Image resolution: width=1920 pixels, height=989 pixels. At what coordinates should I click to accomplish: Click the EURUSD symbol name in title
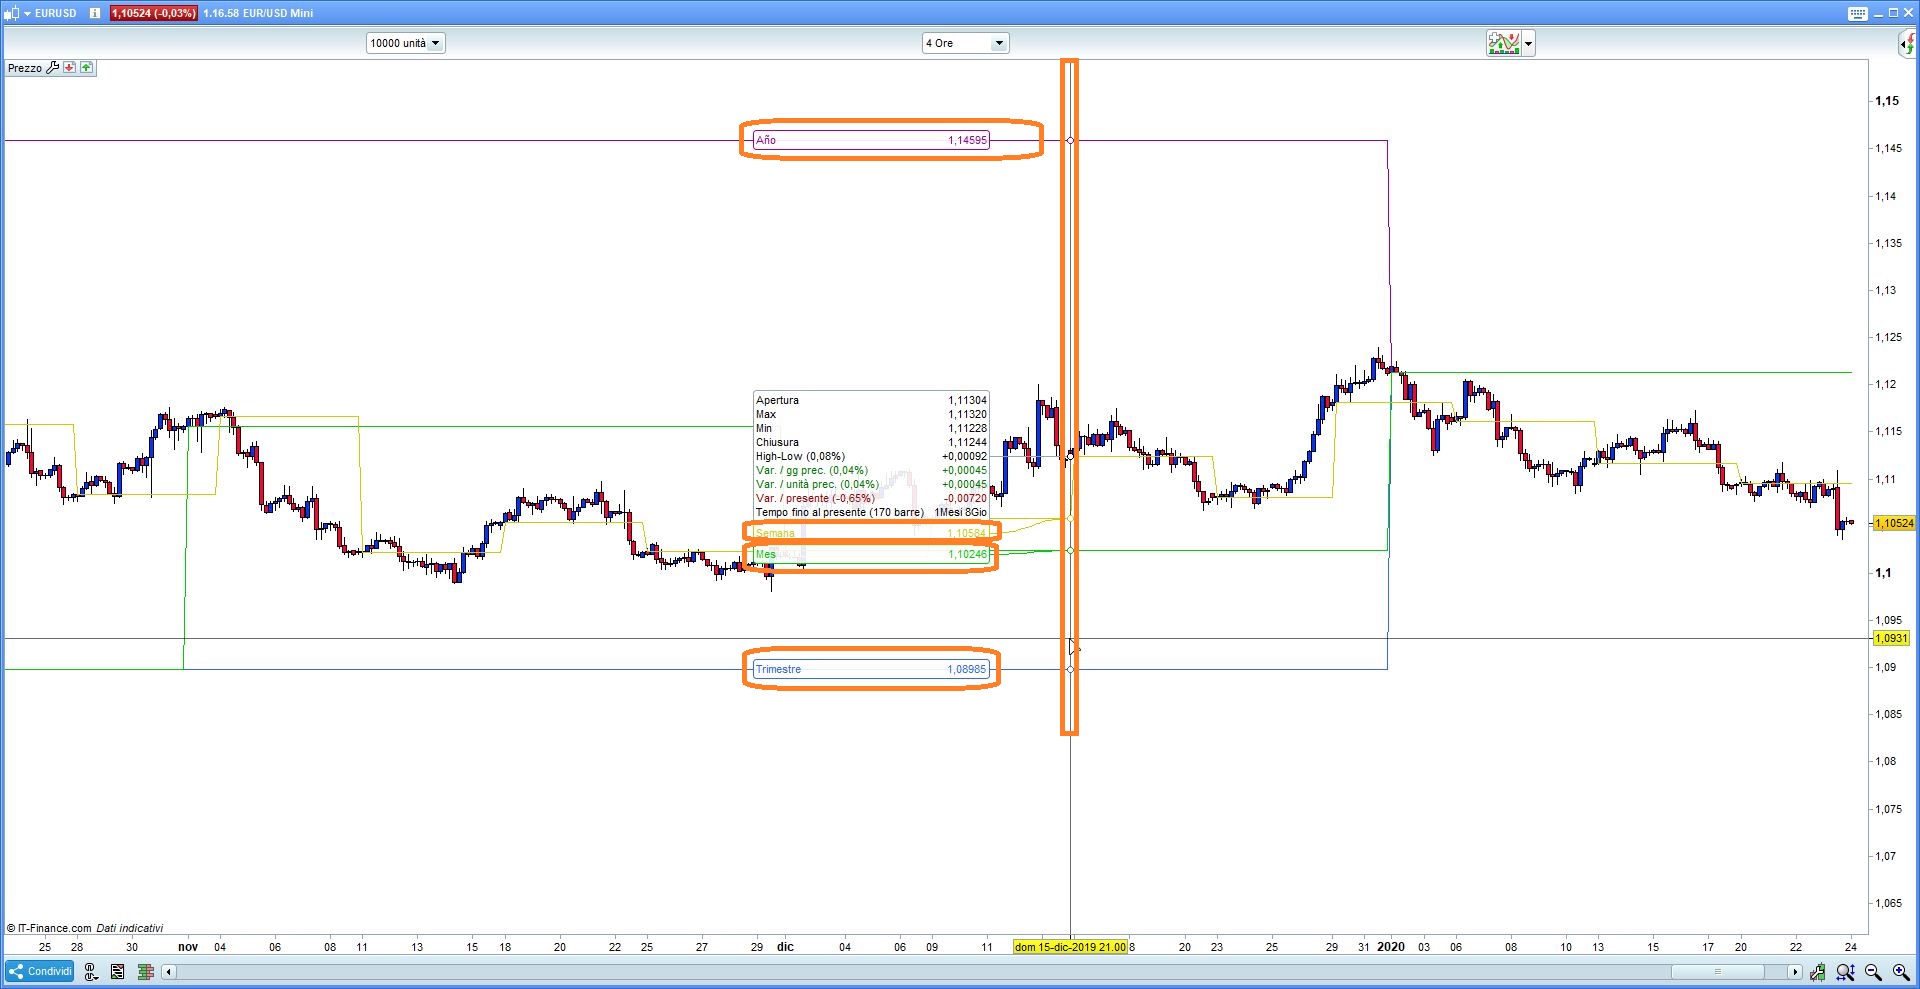(56, 13)
